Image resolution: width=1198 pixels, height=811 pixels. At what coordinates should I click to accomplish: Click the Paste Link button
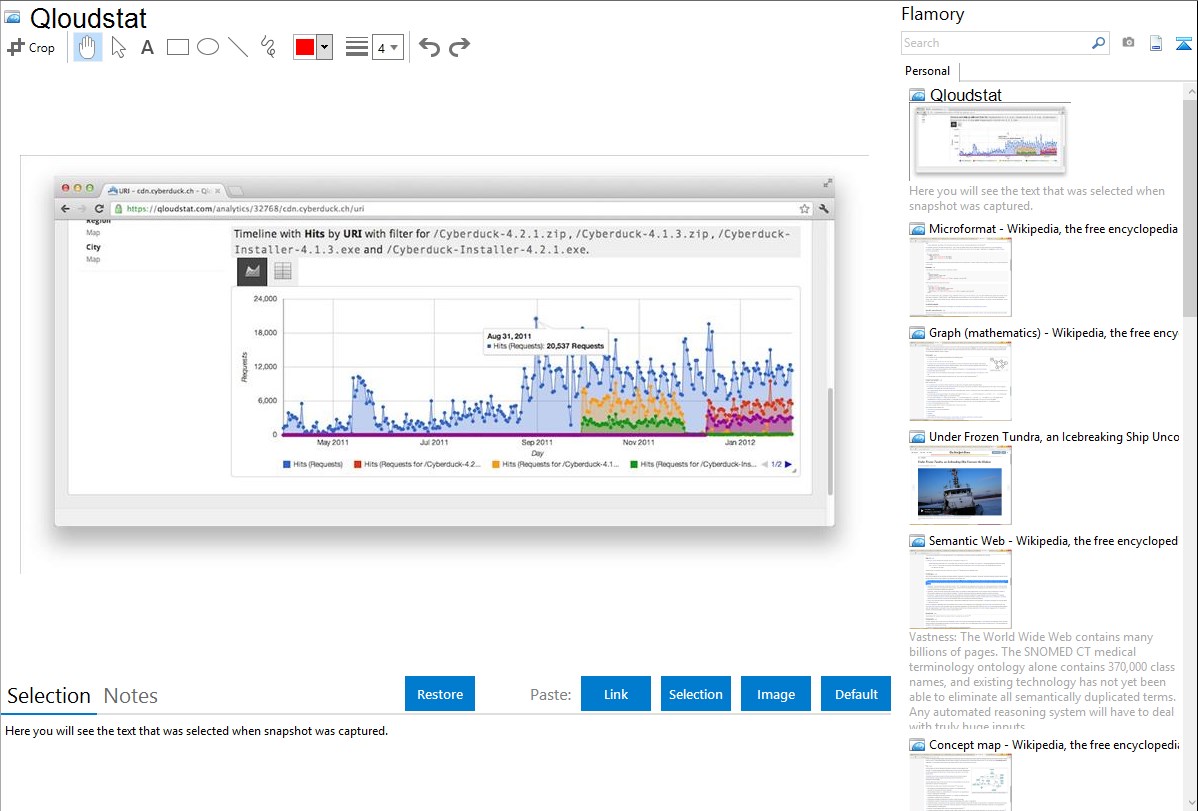coord(616,694)
